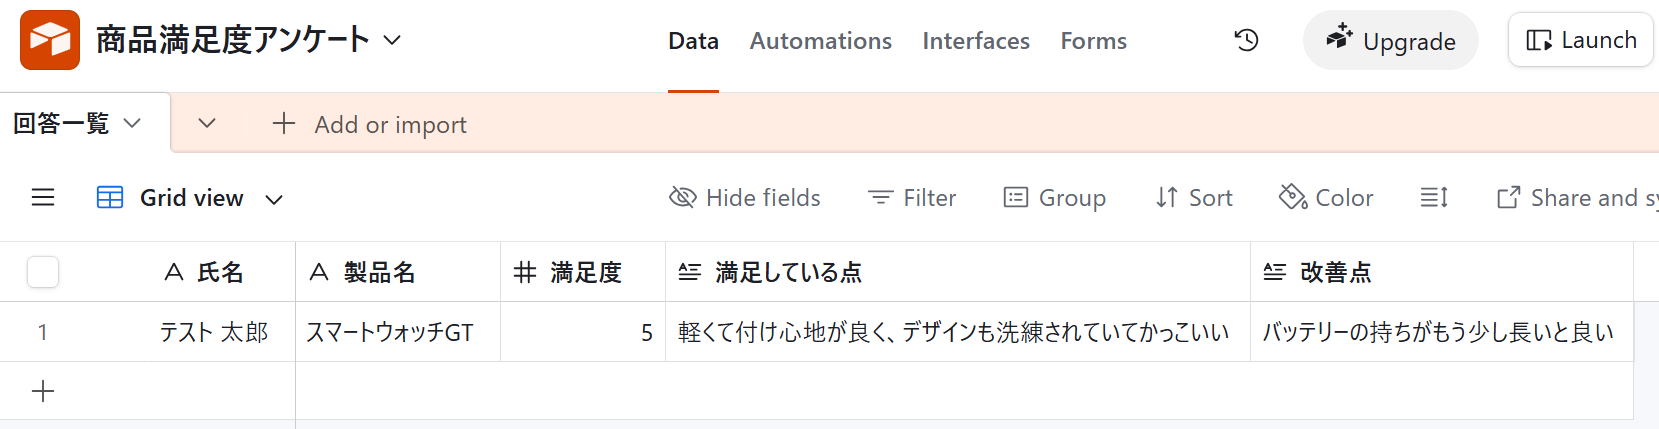Open the table list chevron
Viewport: 1659px width, 429px height.
(207, 123)
